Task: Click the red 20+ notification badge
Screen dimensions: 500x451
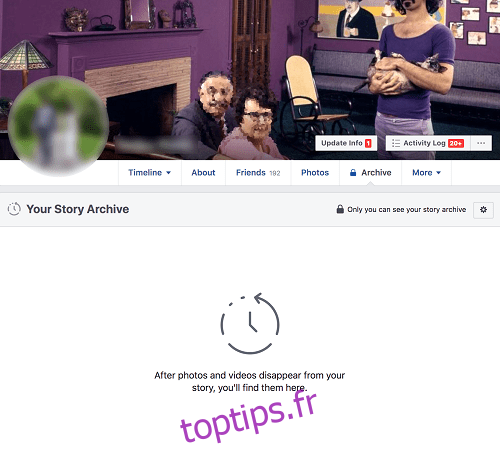Action: [x=456, y=143]
